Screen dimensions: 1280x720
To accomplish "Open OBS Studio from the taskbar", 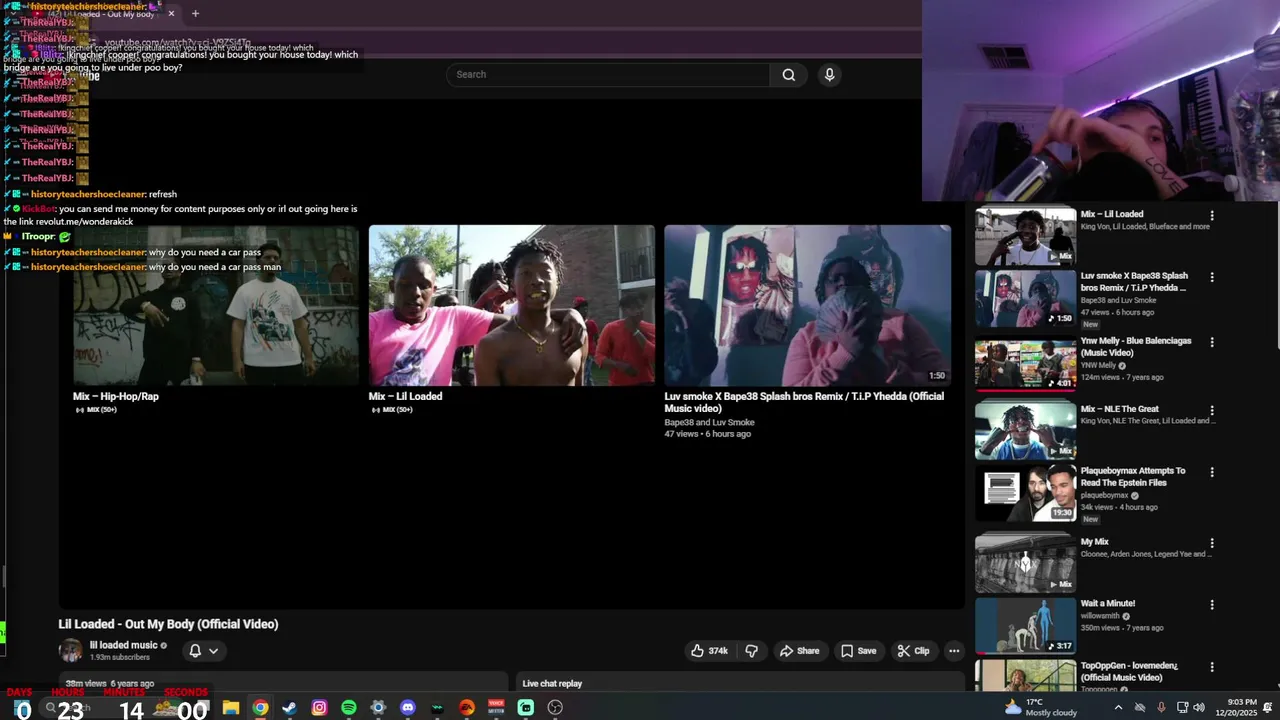I will point(555,708).
